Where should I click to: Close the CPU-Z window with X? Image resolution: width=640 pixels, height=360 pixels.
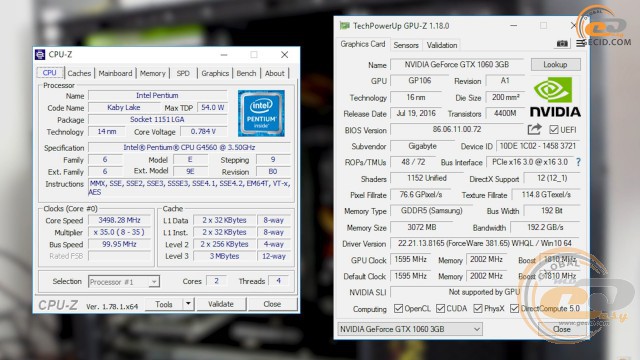[x=284, y=54]
